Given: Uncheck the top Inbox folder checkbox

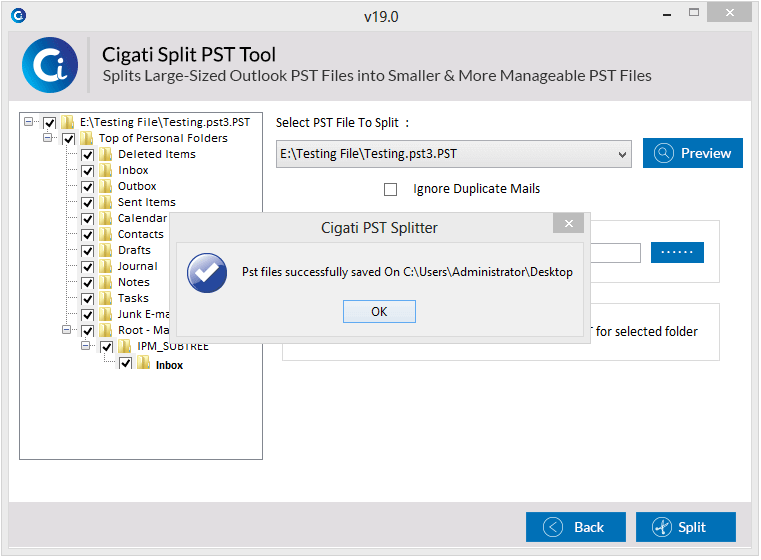Looking at the screenshot, I should pos(87,171).
